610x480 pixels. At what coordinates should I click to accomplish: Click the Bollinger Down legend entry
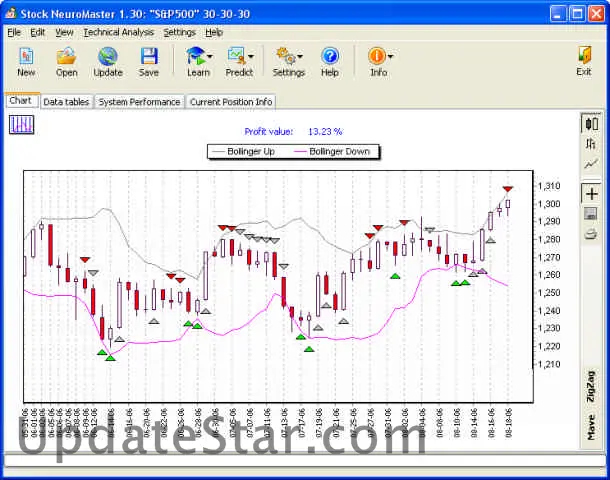[x=333, y=151]
